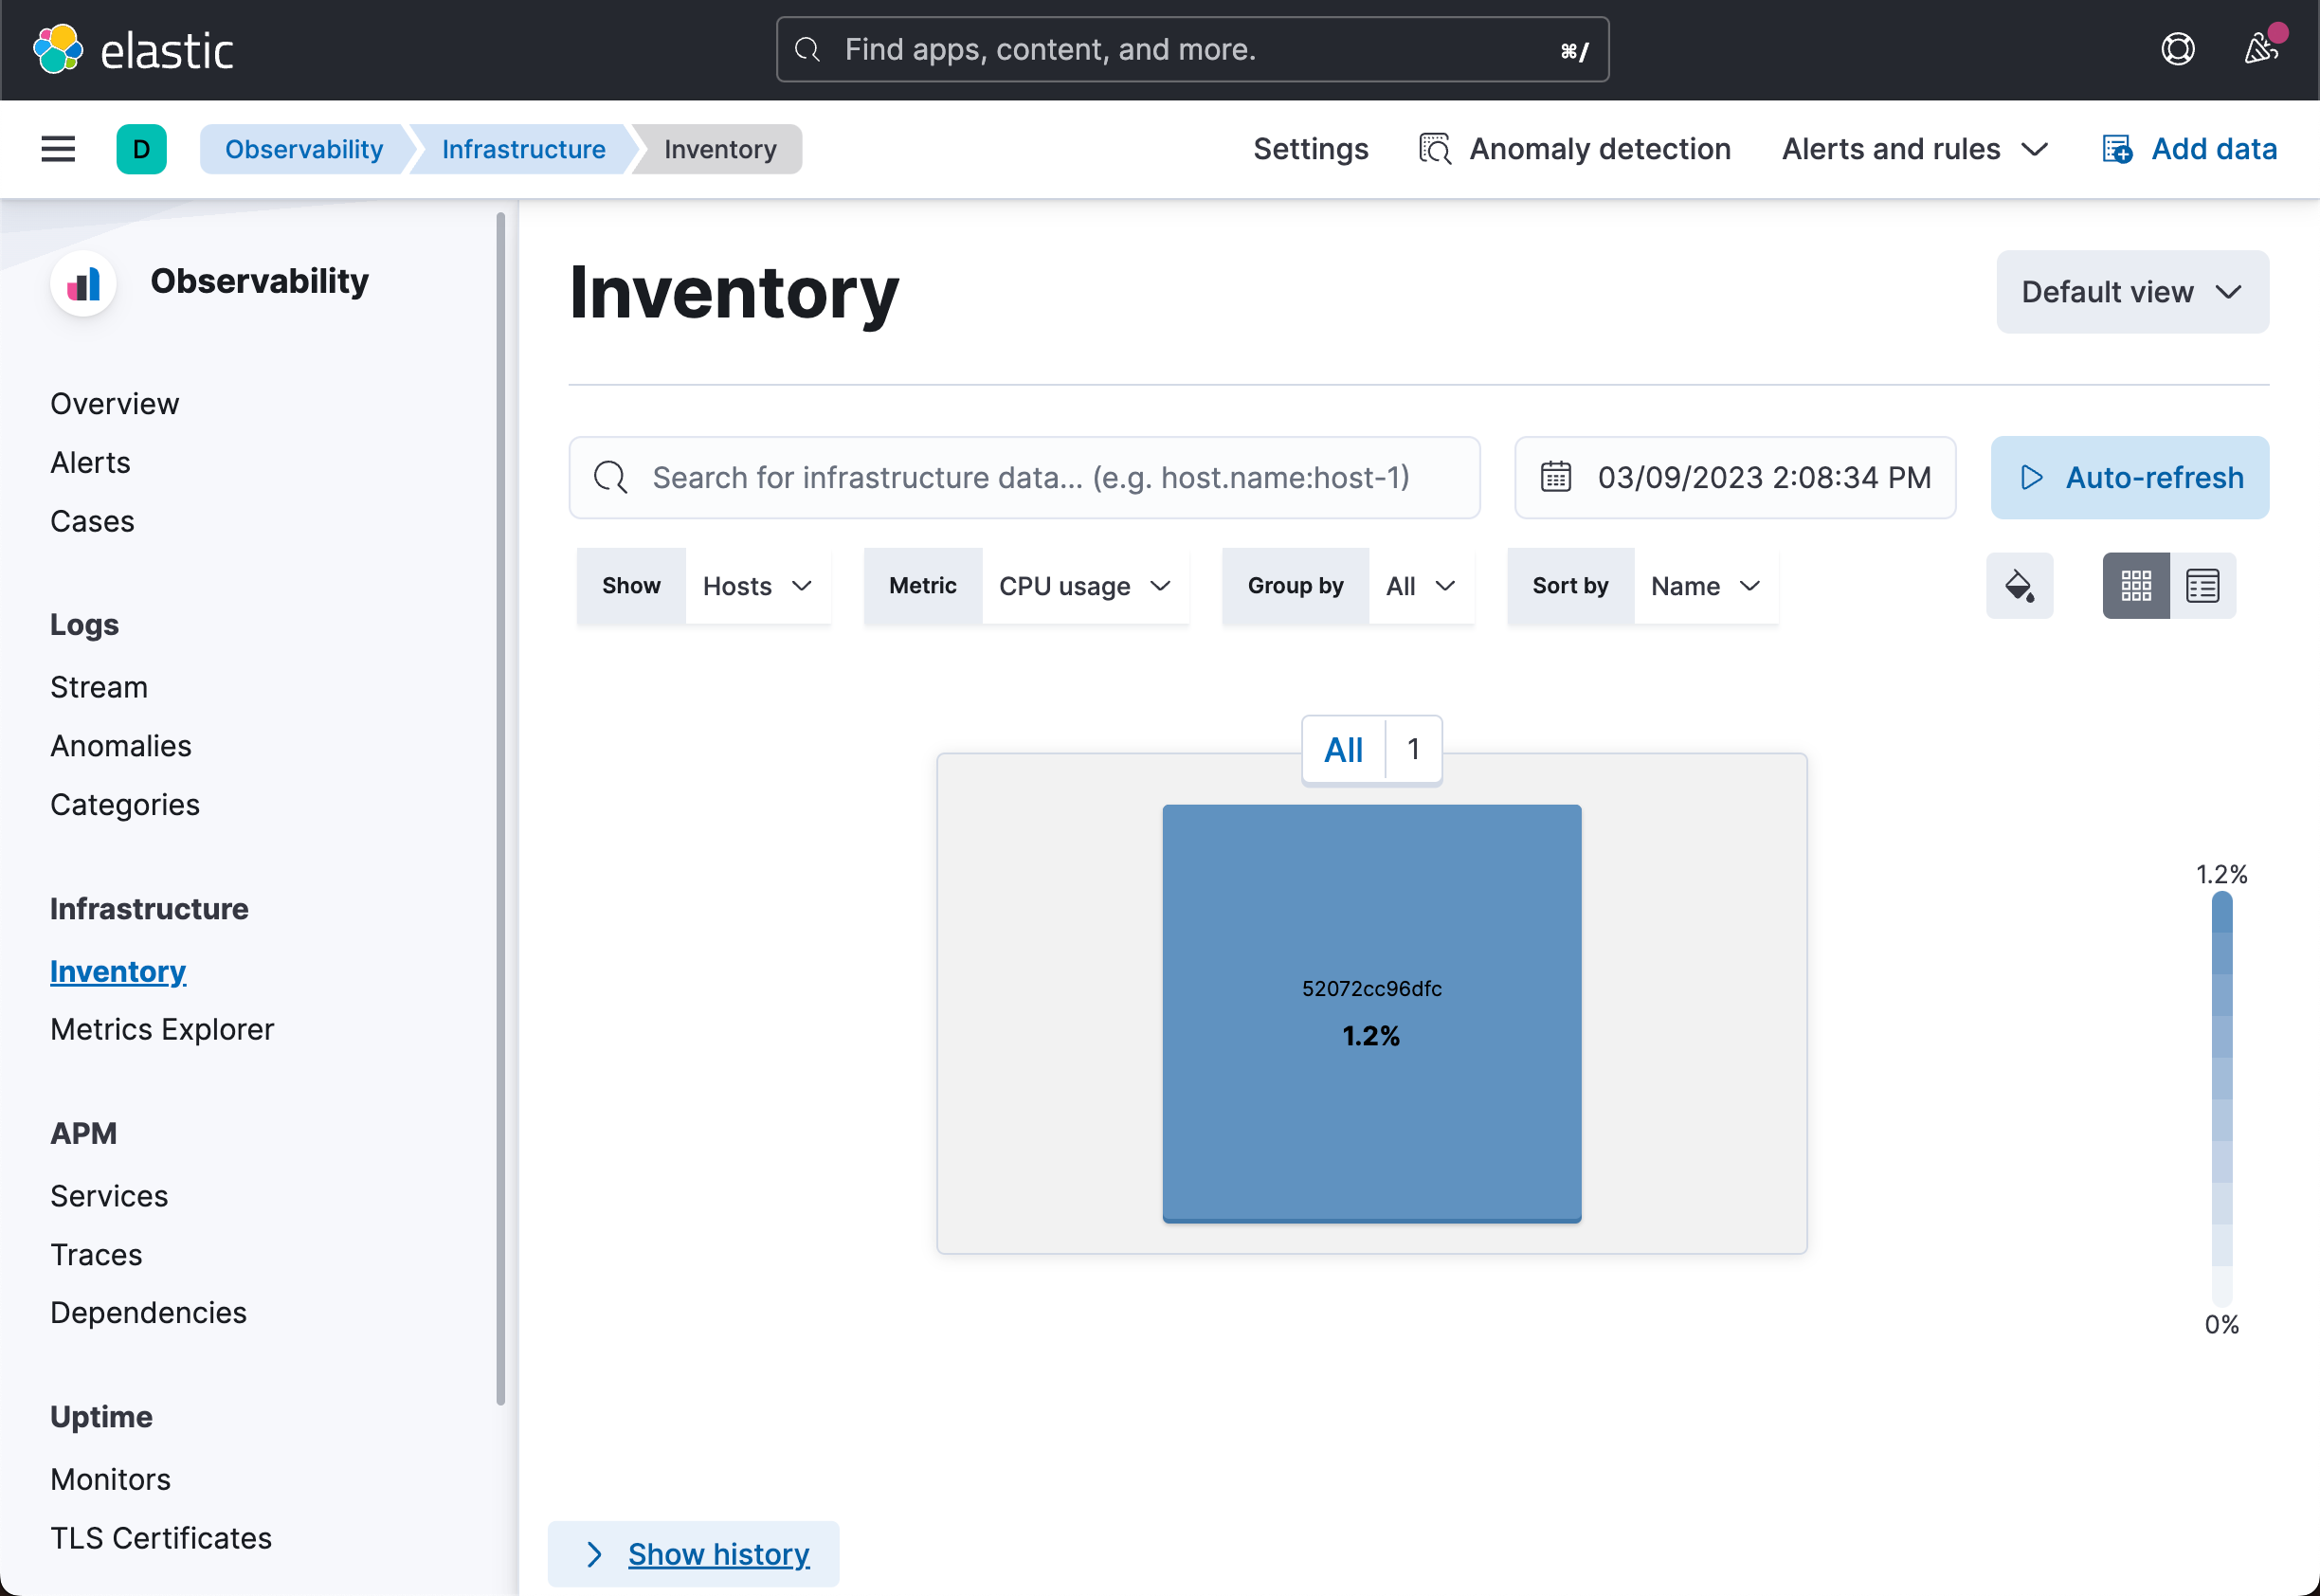Click the calendar date picker icon
This screenshot has width=2320, height=1596.
pos(1555,477)
